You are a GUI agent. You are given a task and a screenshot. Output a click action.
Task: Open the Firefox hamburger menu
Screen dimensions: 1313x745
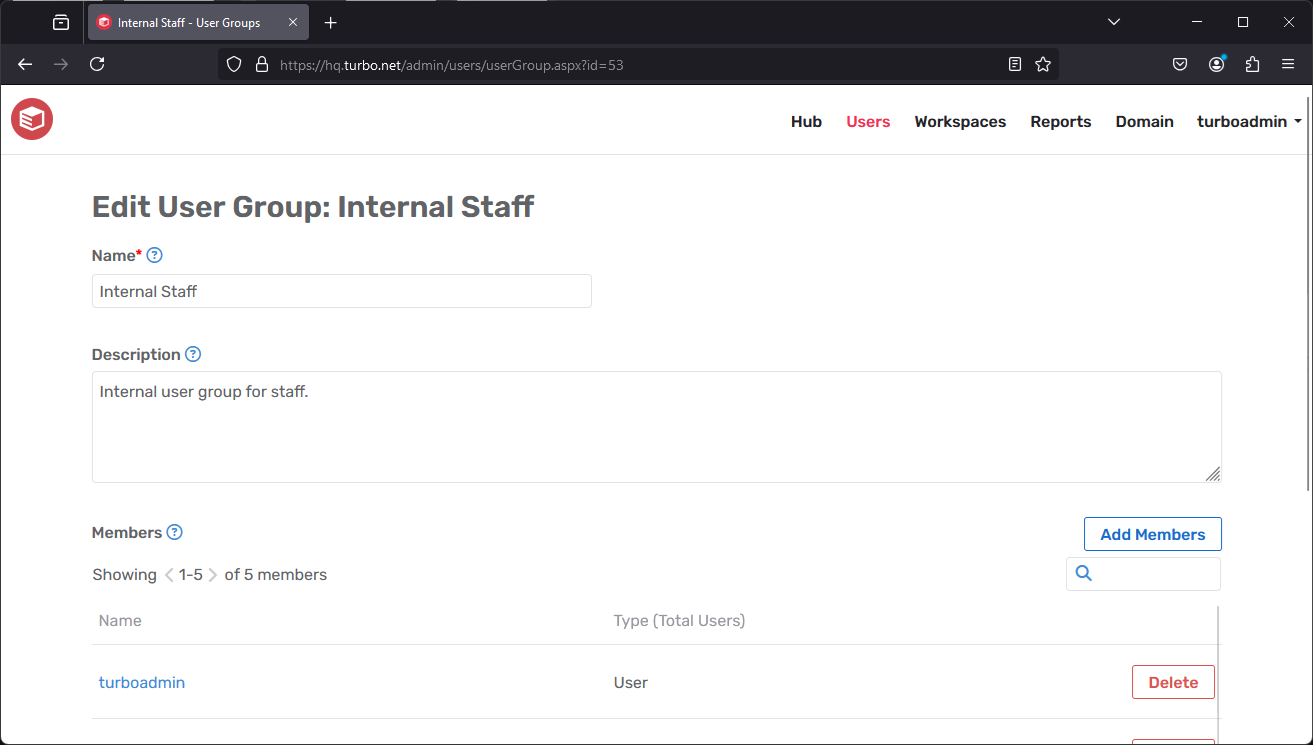pos(1288,63)
